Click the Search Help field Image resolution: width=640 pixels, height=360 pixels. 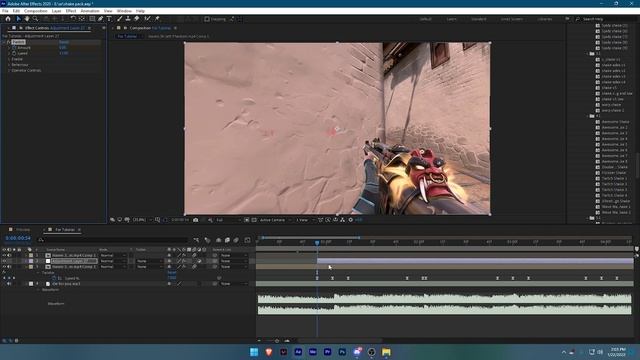(x=605, y=19)
